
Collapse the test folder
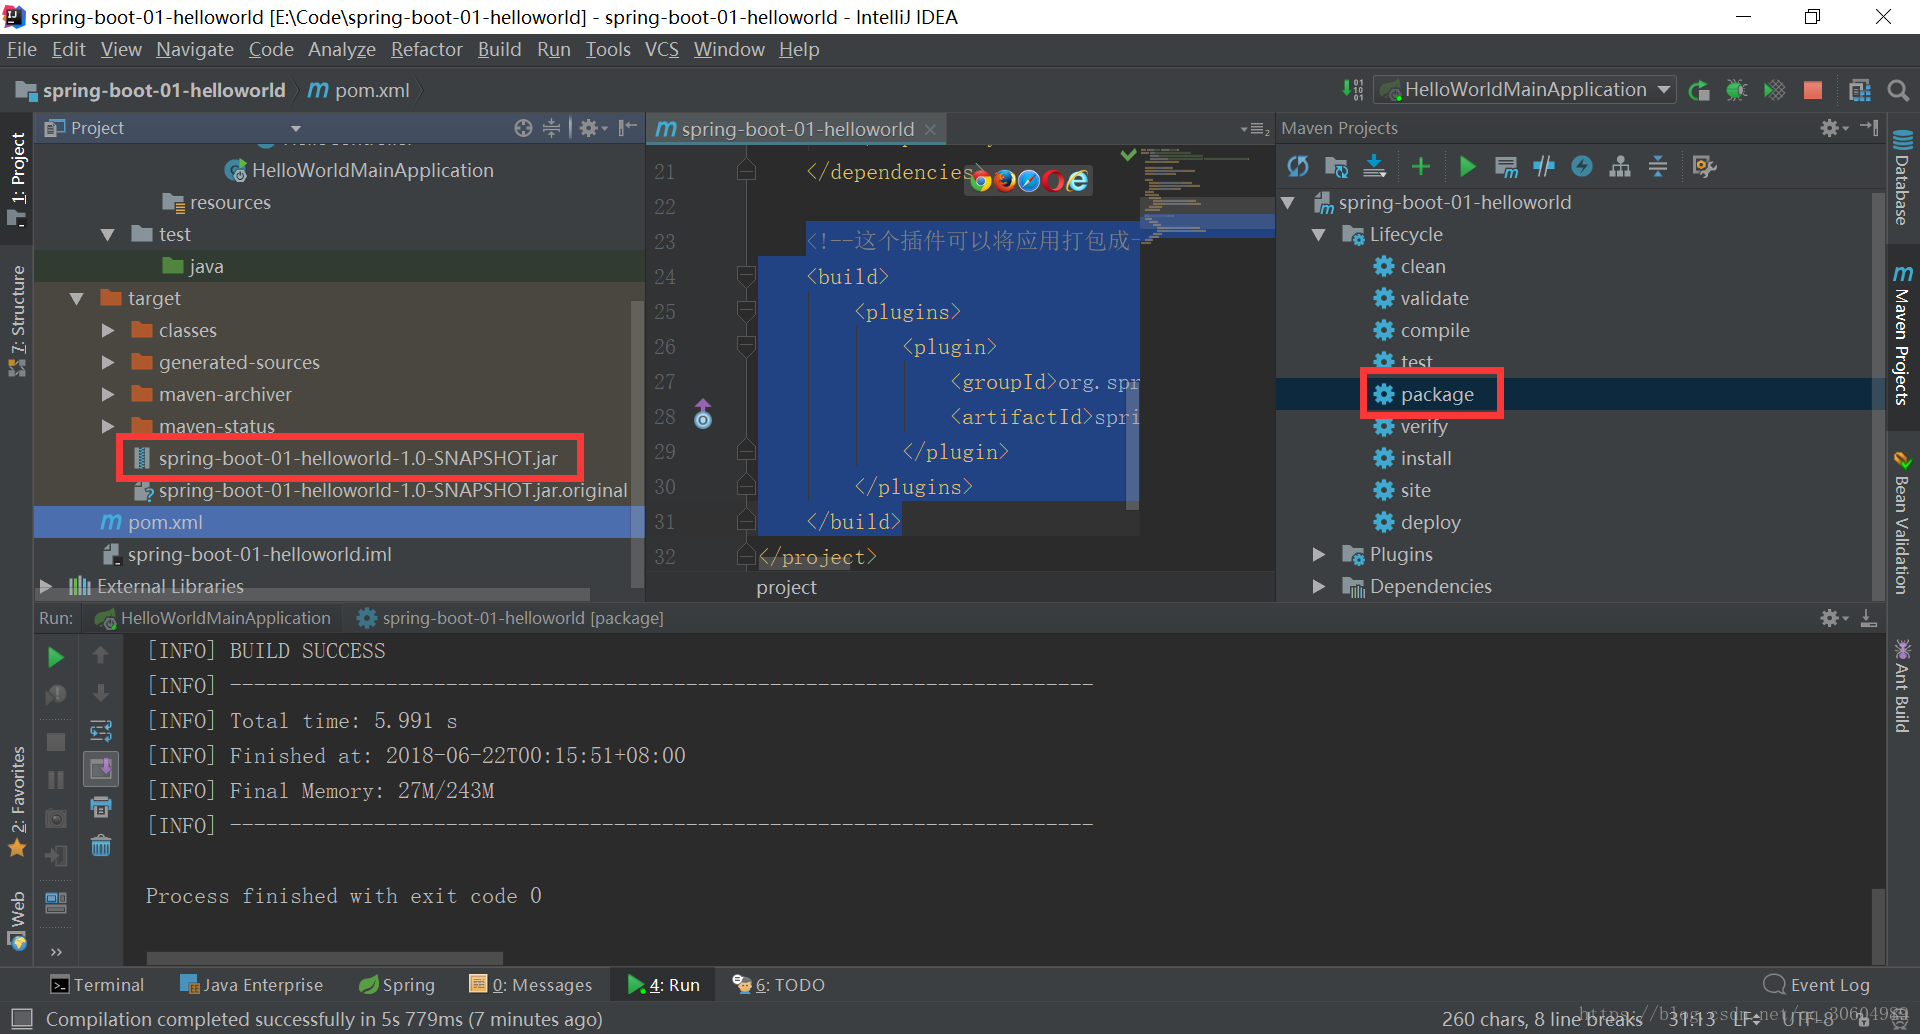point(107,235)
